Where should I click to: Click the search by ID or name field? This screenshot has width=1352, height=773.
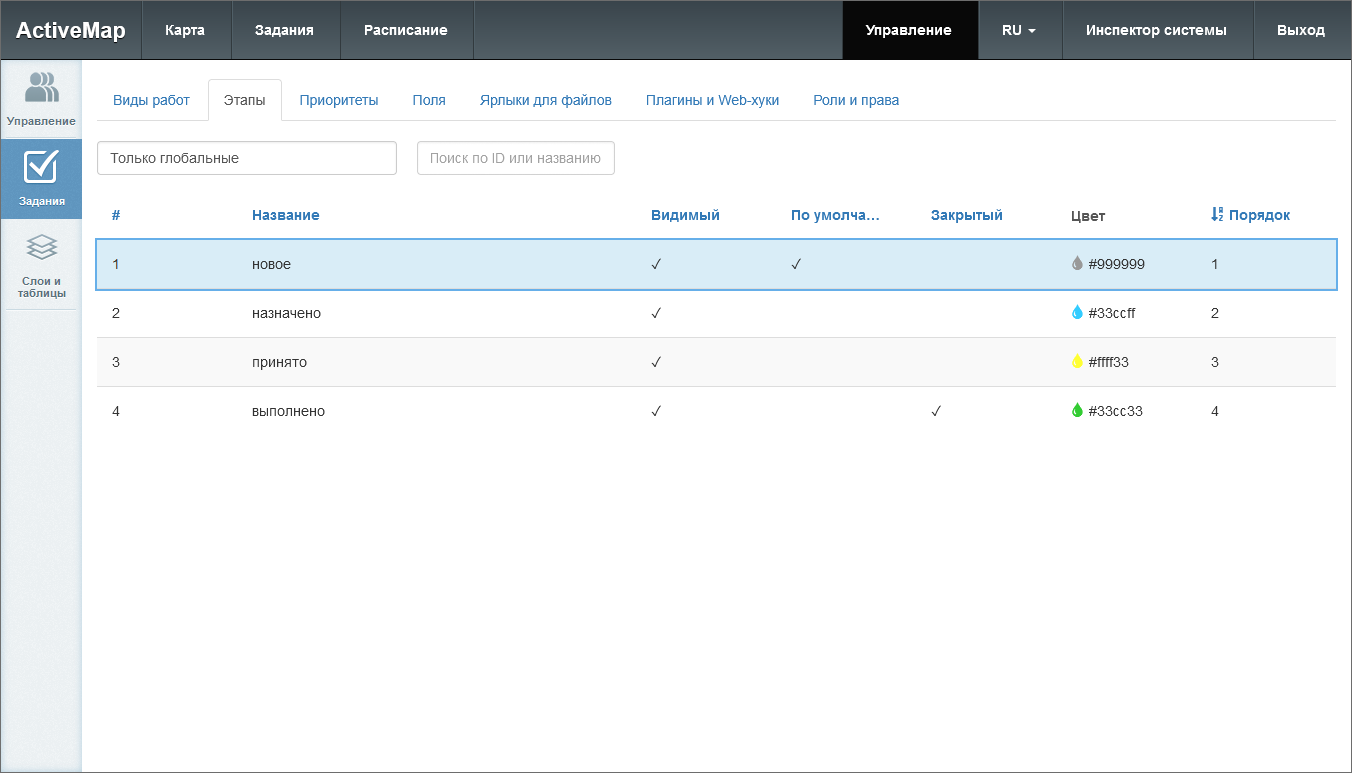(515, 158)
